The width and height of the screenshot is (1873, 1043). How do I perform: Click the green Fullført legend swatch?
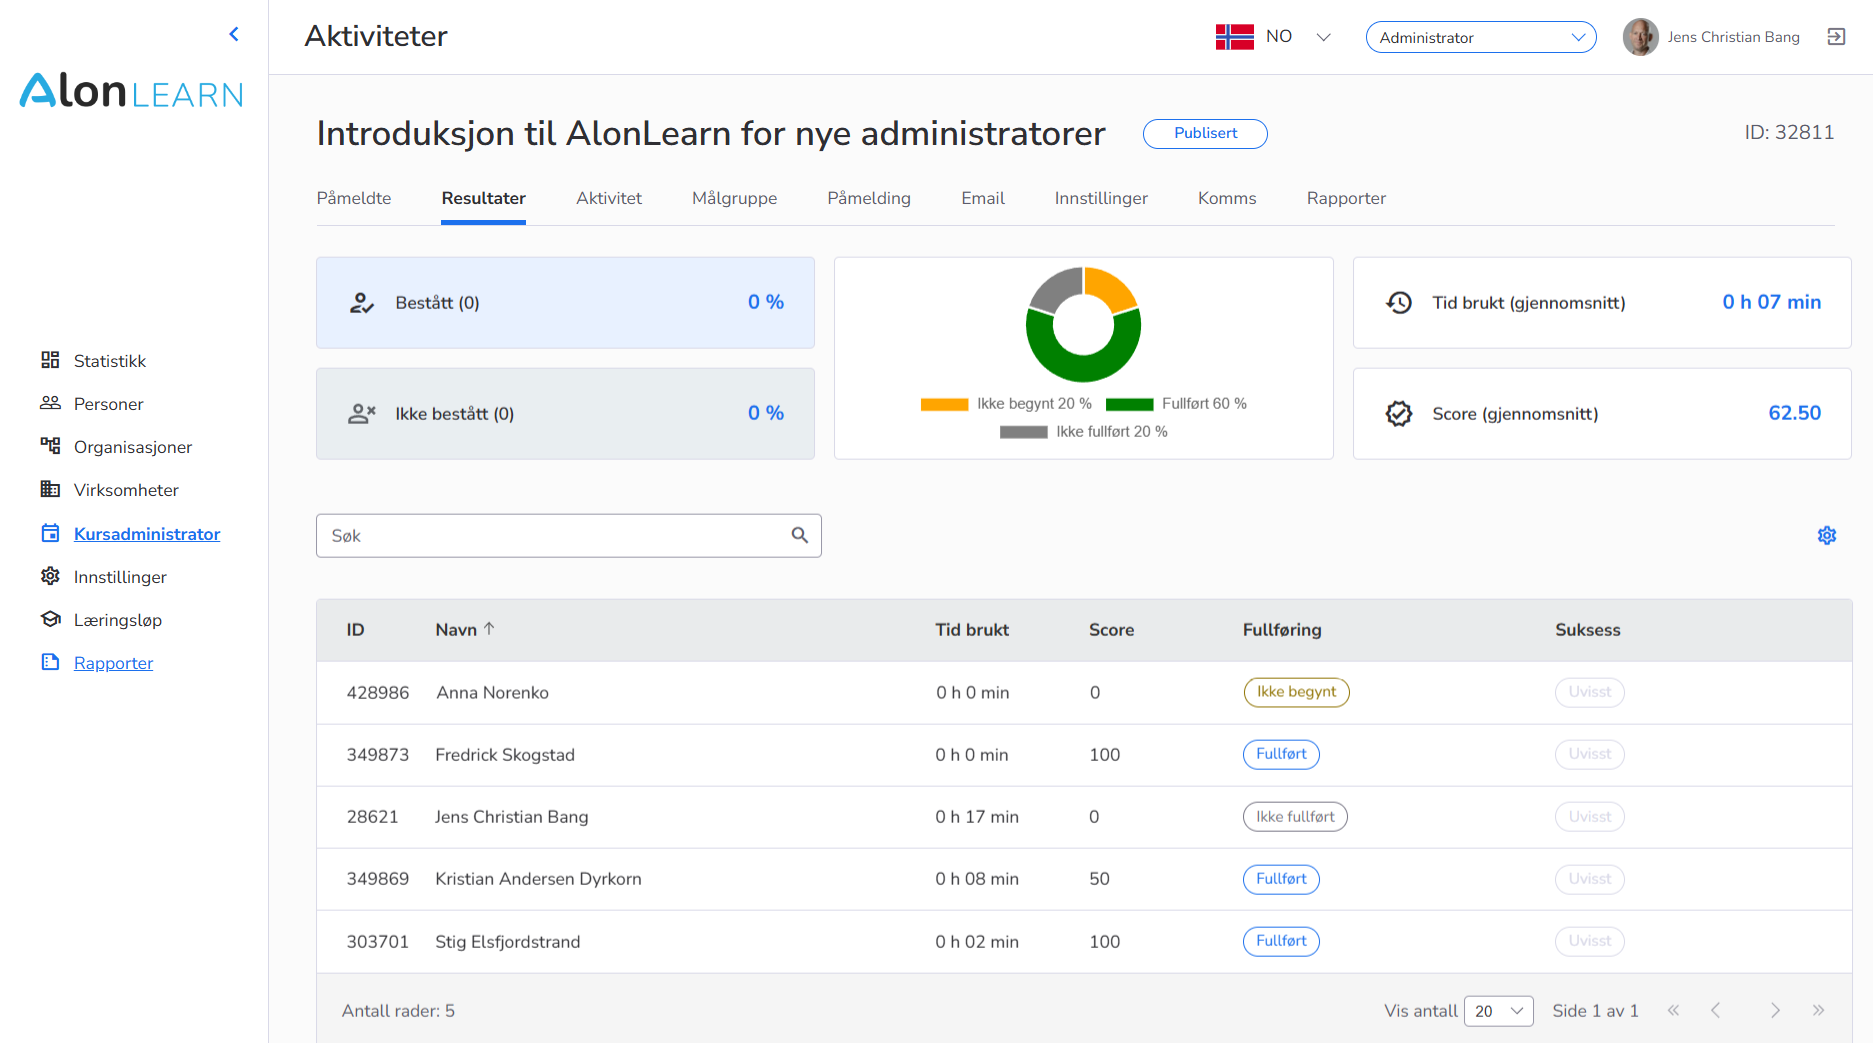coord(1129,404)
